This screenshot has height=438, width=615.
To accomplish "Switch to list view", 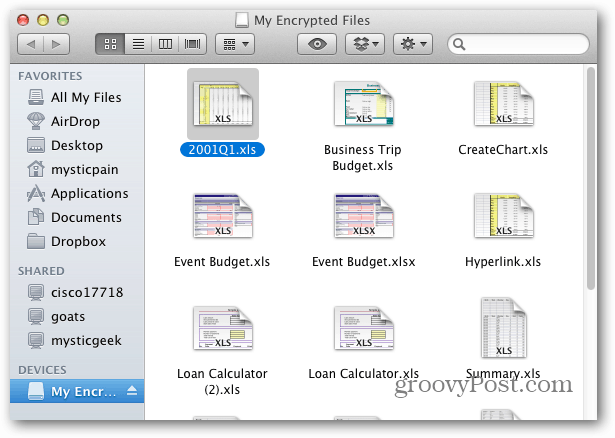I will click(x=138, y=44).
